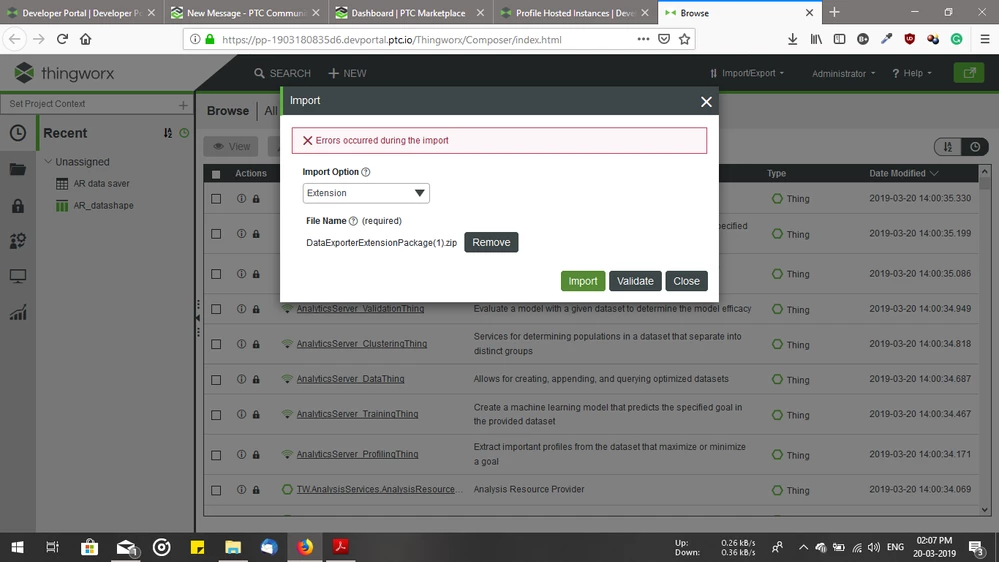Open the Administrator user dropdown
999x562 pixels.
click(844, 73)
